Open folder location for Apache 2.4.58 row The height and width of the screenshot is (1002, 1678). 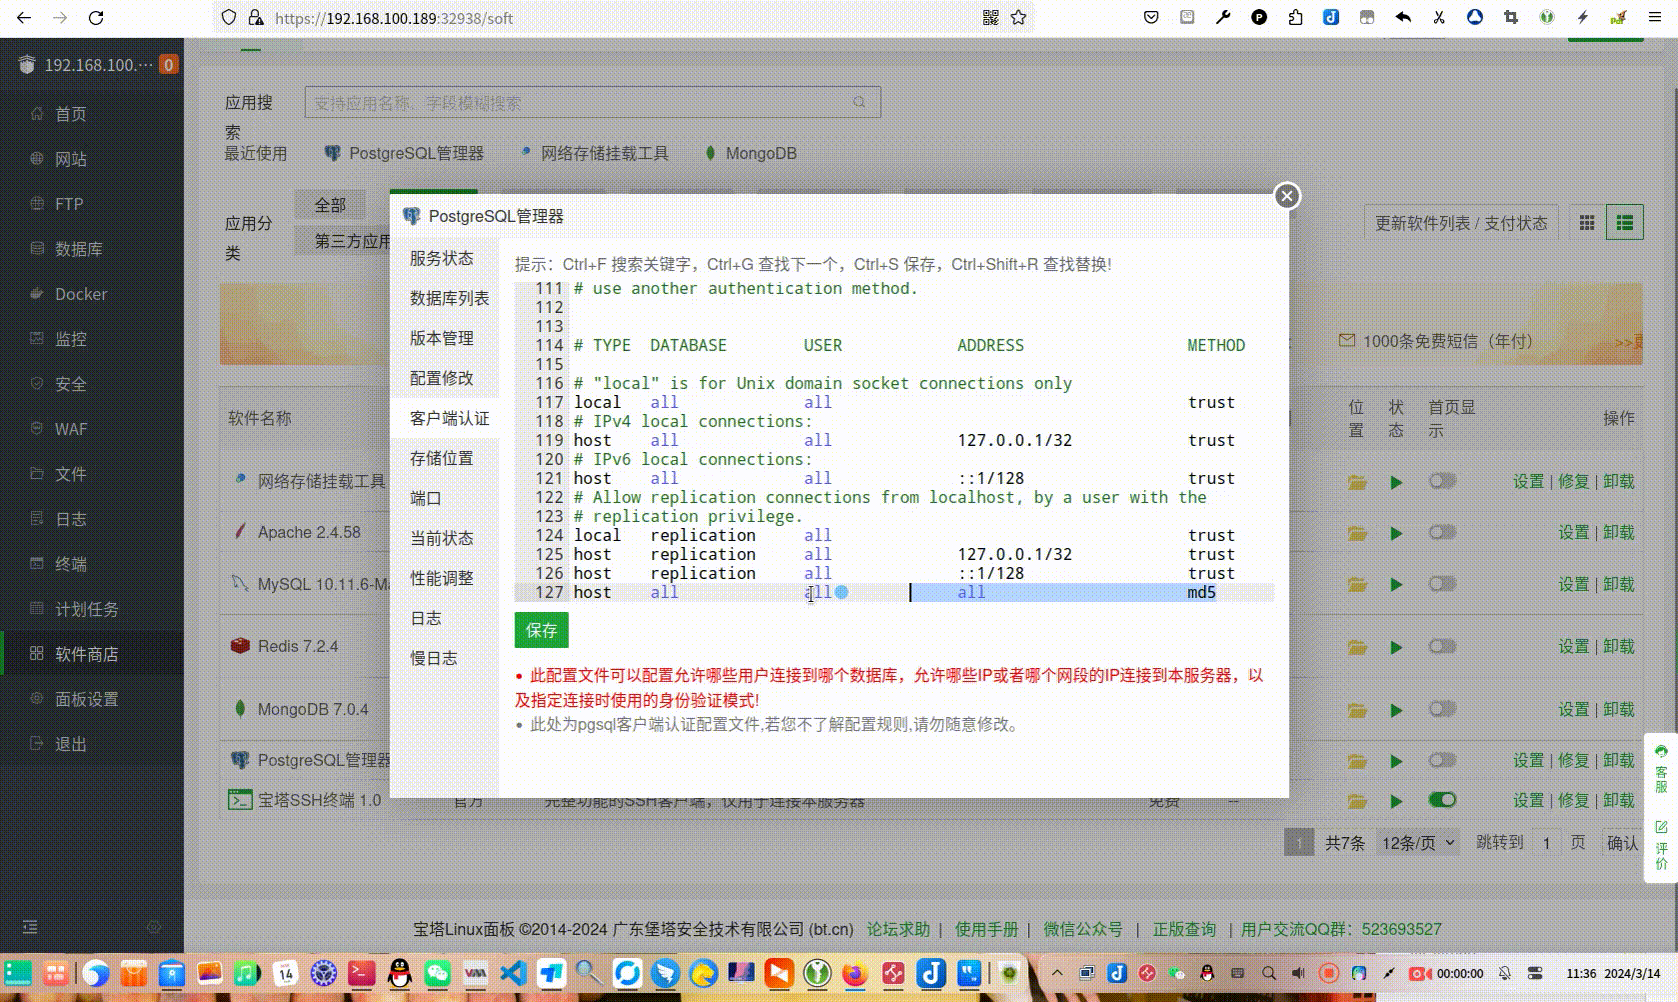click(1357, 533)
